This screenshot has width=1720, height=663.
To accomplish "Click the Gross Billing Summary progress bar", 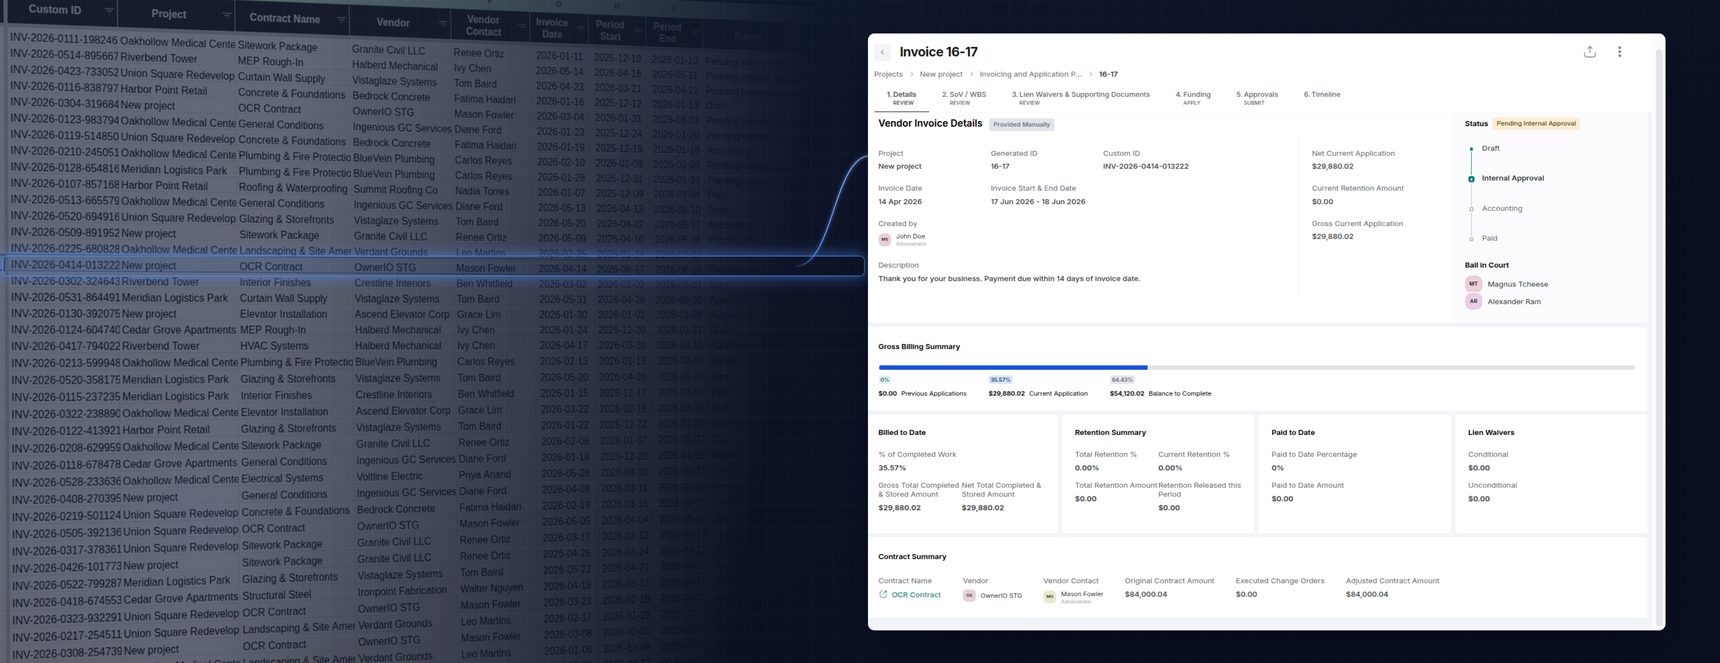I will point(1256,367).
